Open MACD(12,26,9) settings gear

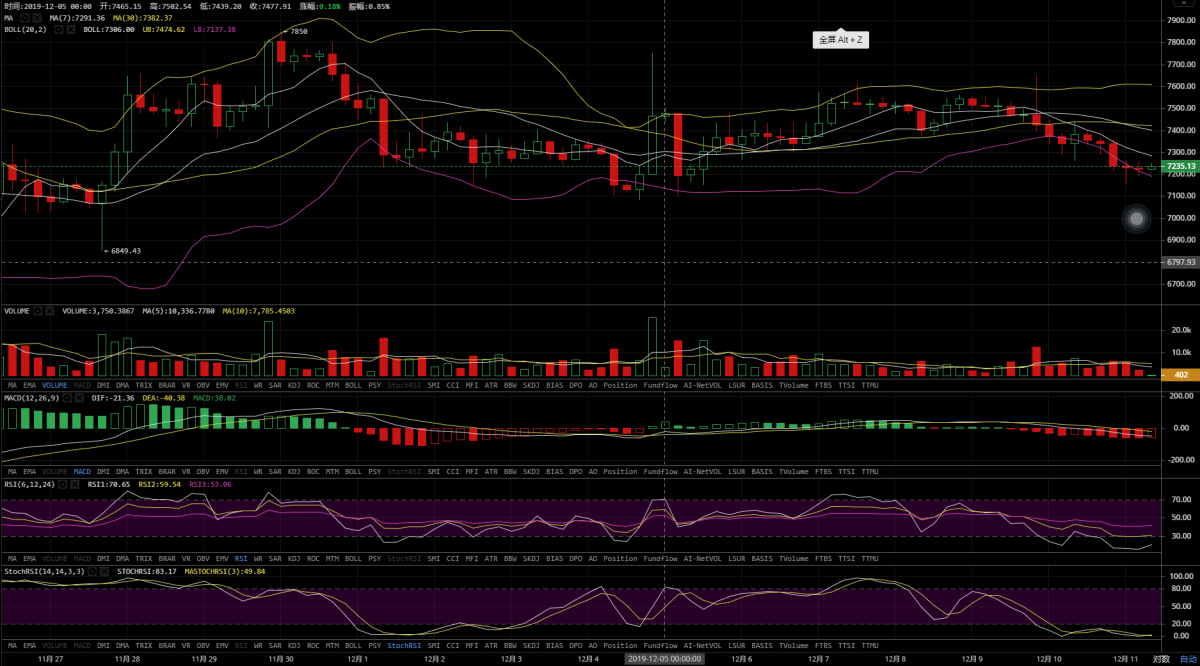click(69, 398)
